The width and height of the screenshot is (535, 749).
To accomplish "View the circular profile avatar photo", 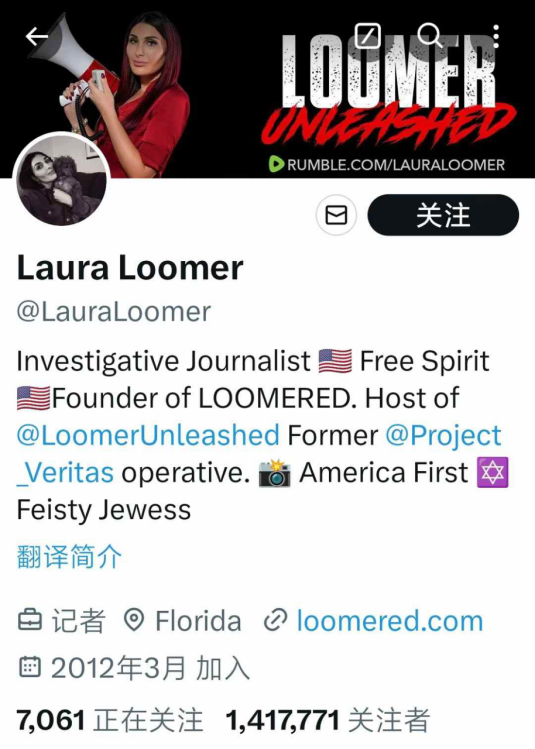I will (x=62, y=181).
